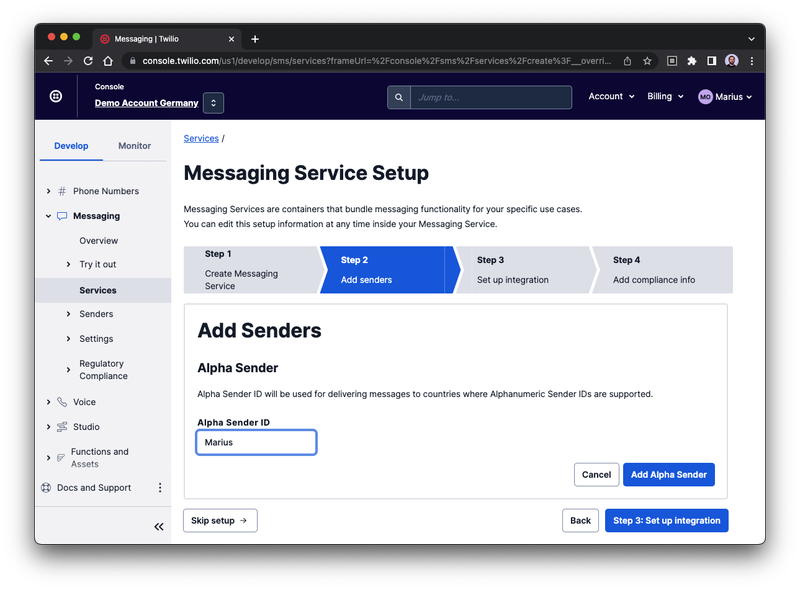Click the Messaging speech bubble icon
Screen dimensions: 800x590
click(x=62, y=215)
